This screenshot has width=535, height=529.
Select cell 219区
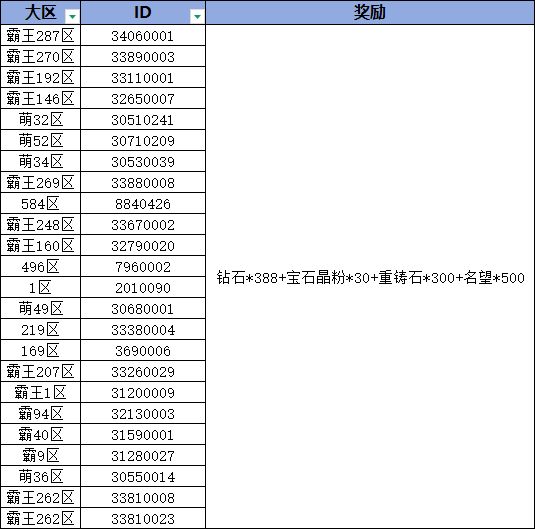click(x=41, y=329)
